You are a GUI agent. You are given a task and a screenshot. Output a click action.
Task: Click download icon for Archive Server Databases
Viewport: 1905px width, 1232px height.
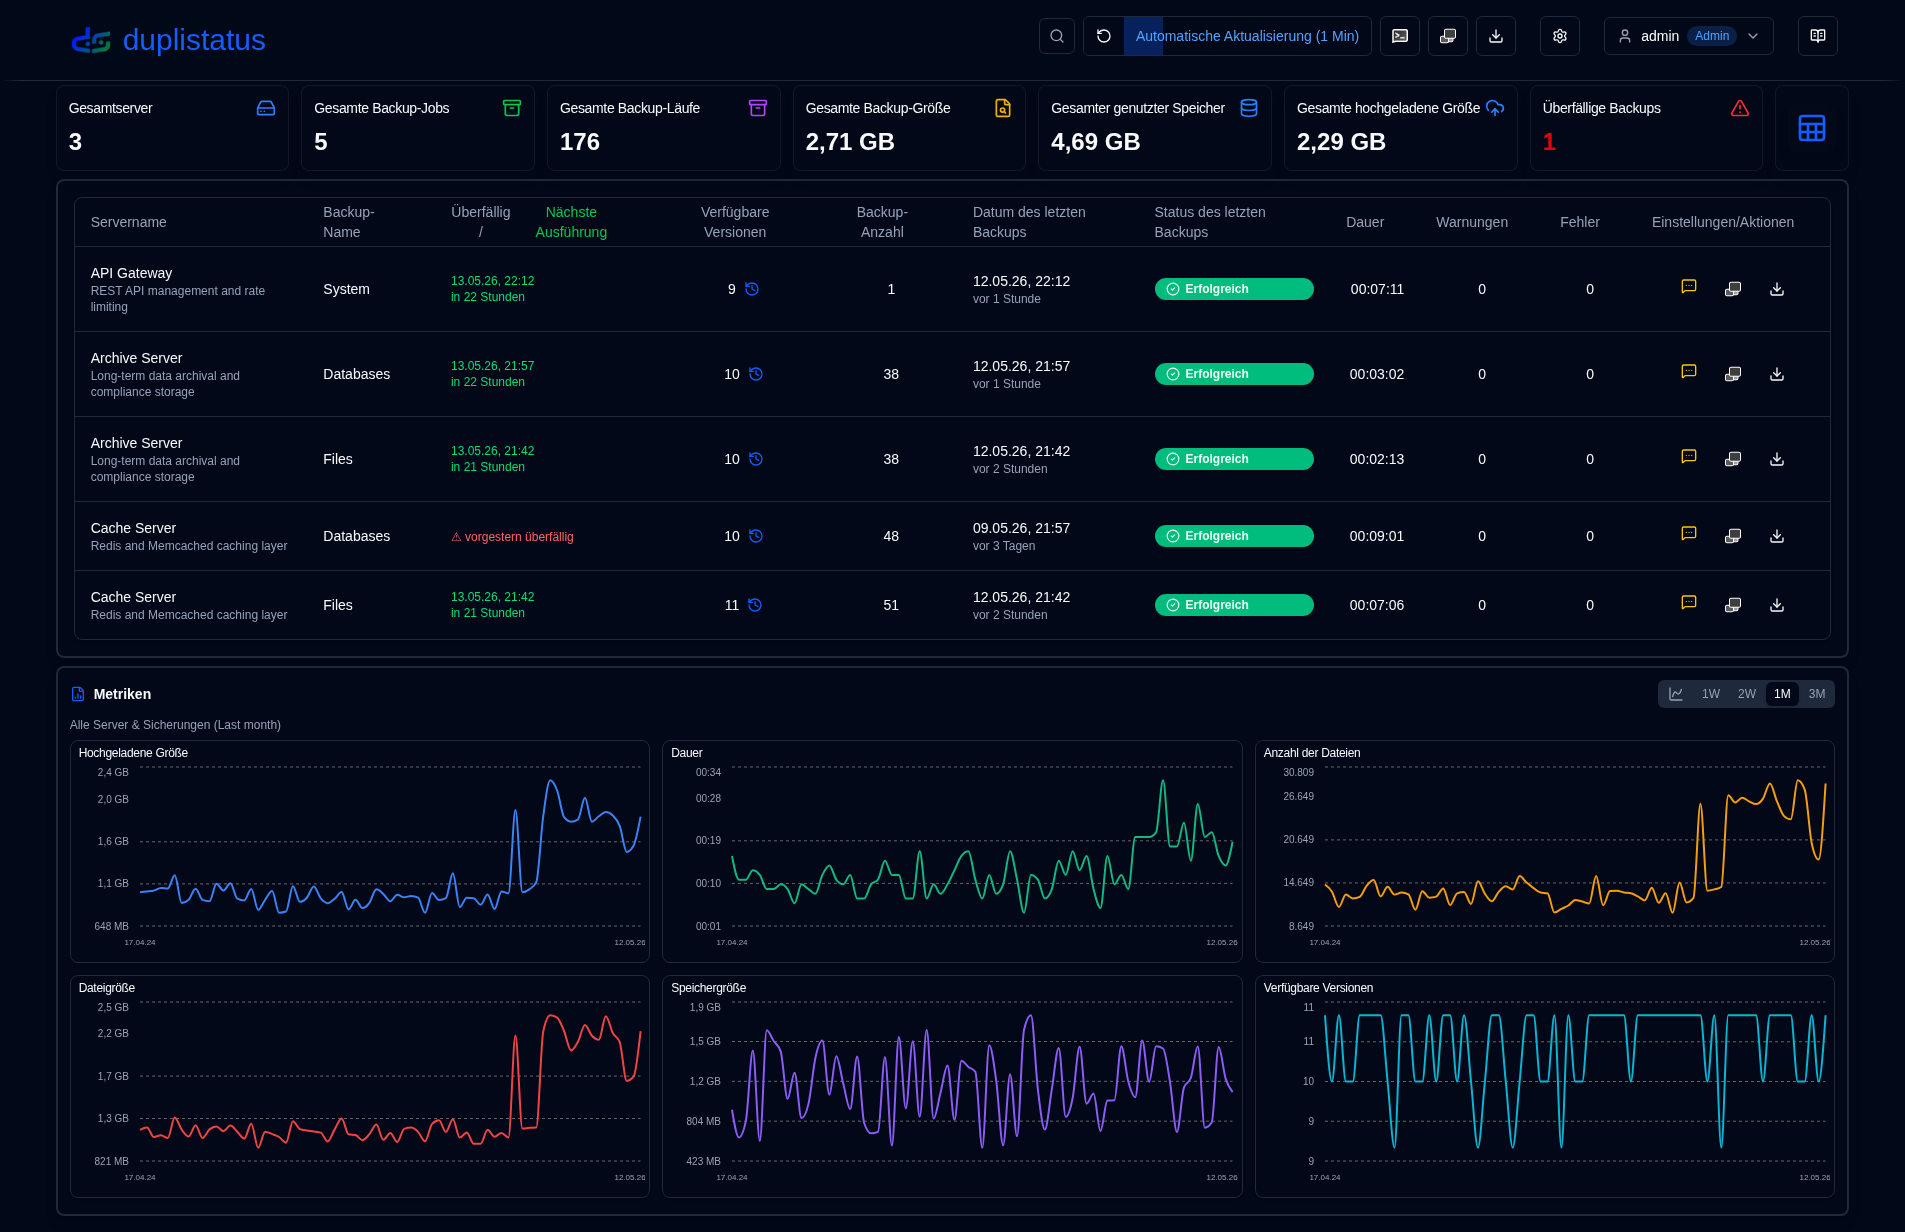(x=1777, y=374)
